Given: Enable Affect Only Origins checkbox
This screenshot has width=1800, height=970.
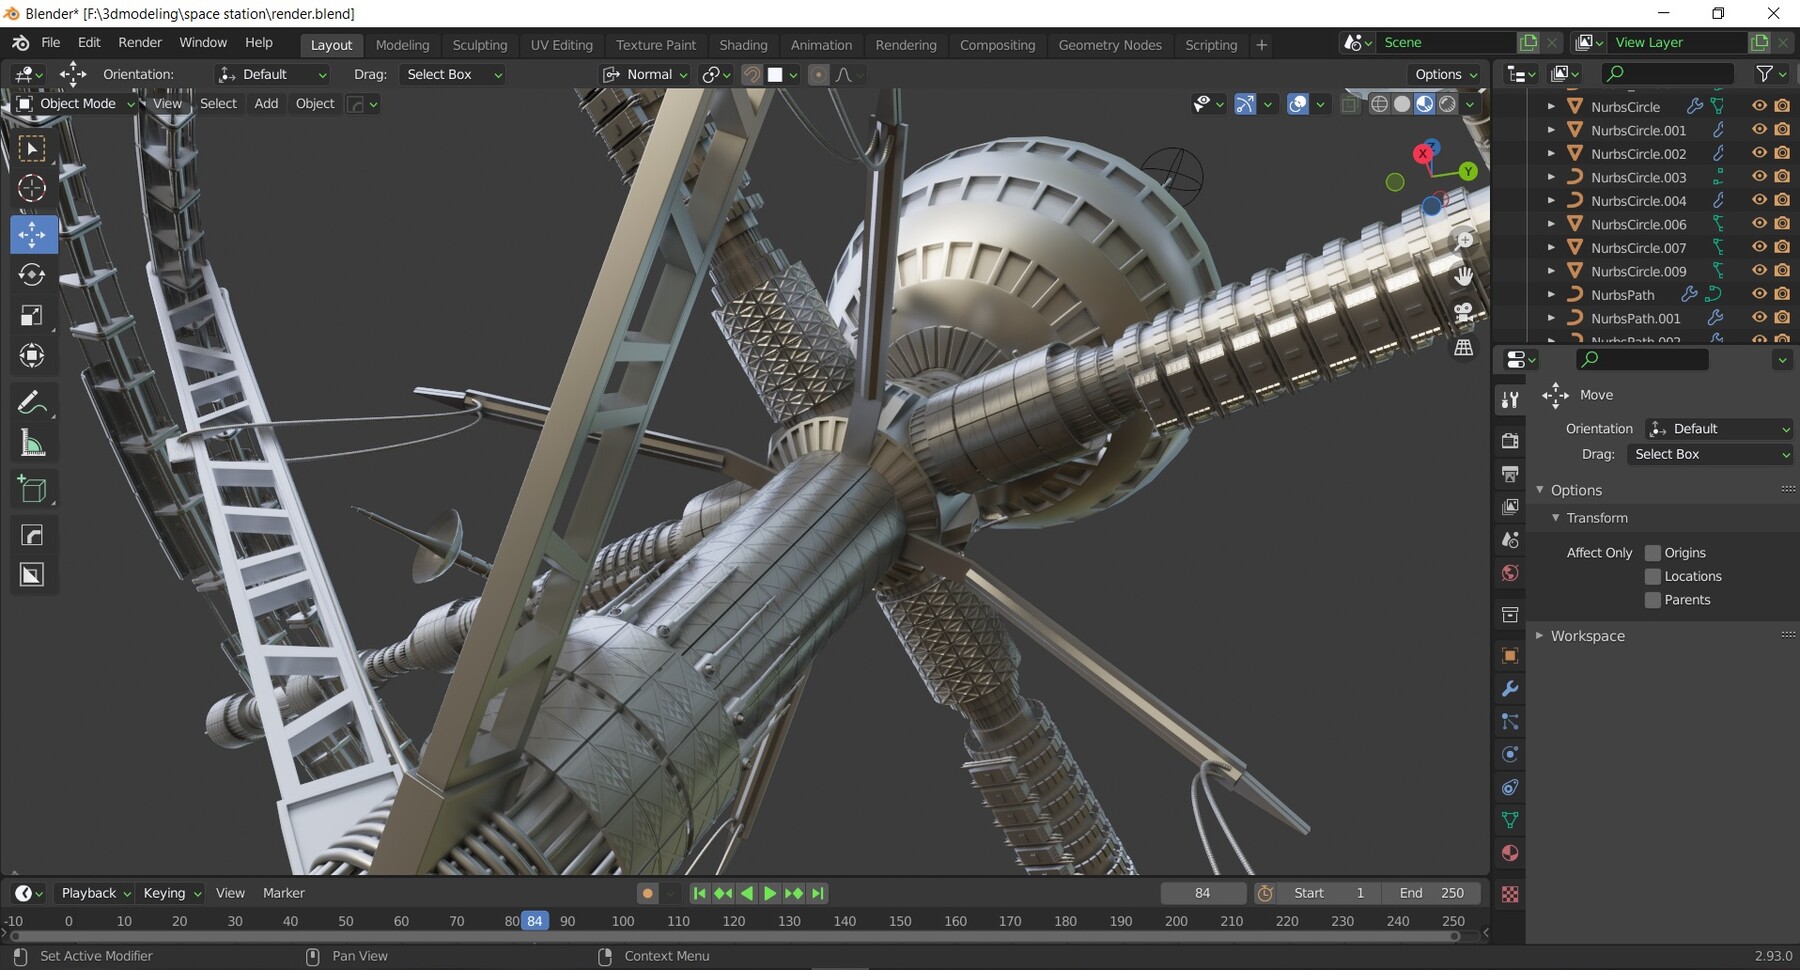Looking at the screenshot, I should tap(1653, 553).
